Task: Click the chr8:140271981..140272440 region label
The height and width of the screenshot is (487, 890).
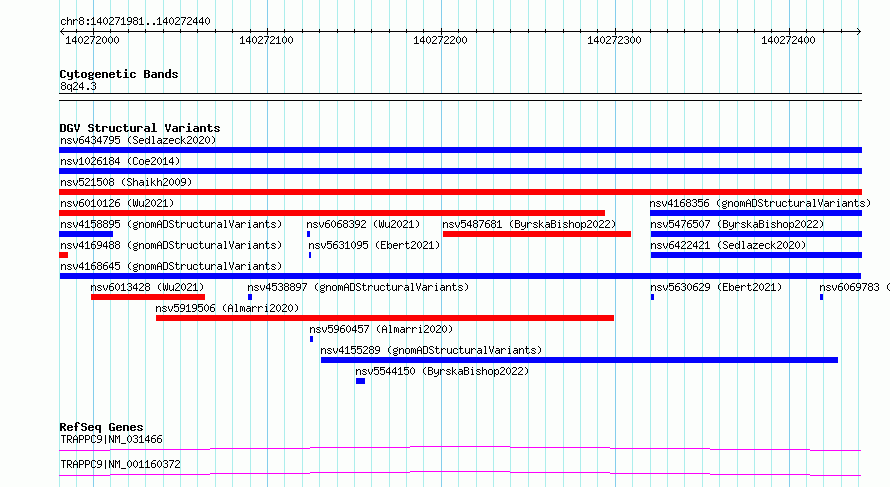Action: (135, 21)
